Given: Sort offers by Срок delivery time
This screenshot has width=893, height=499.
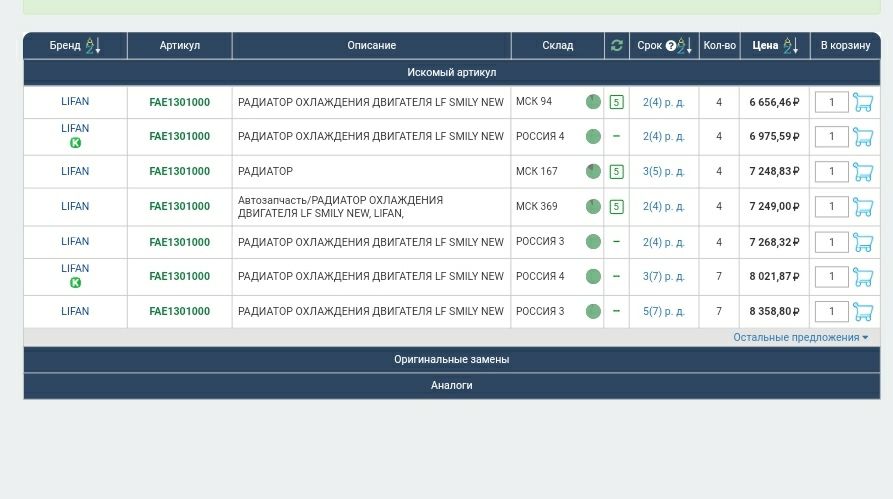Looking at the screenshot, I should [685, 46].
